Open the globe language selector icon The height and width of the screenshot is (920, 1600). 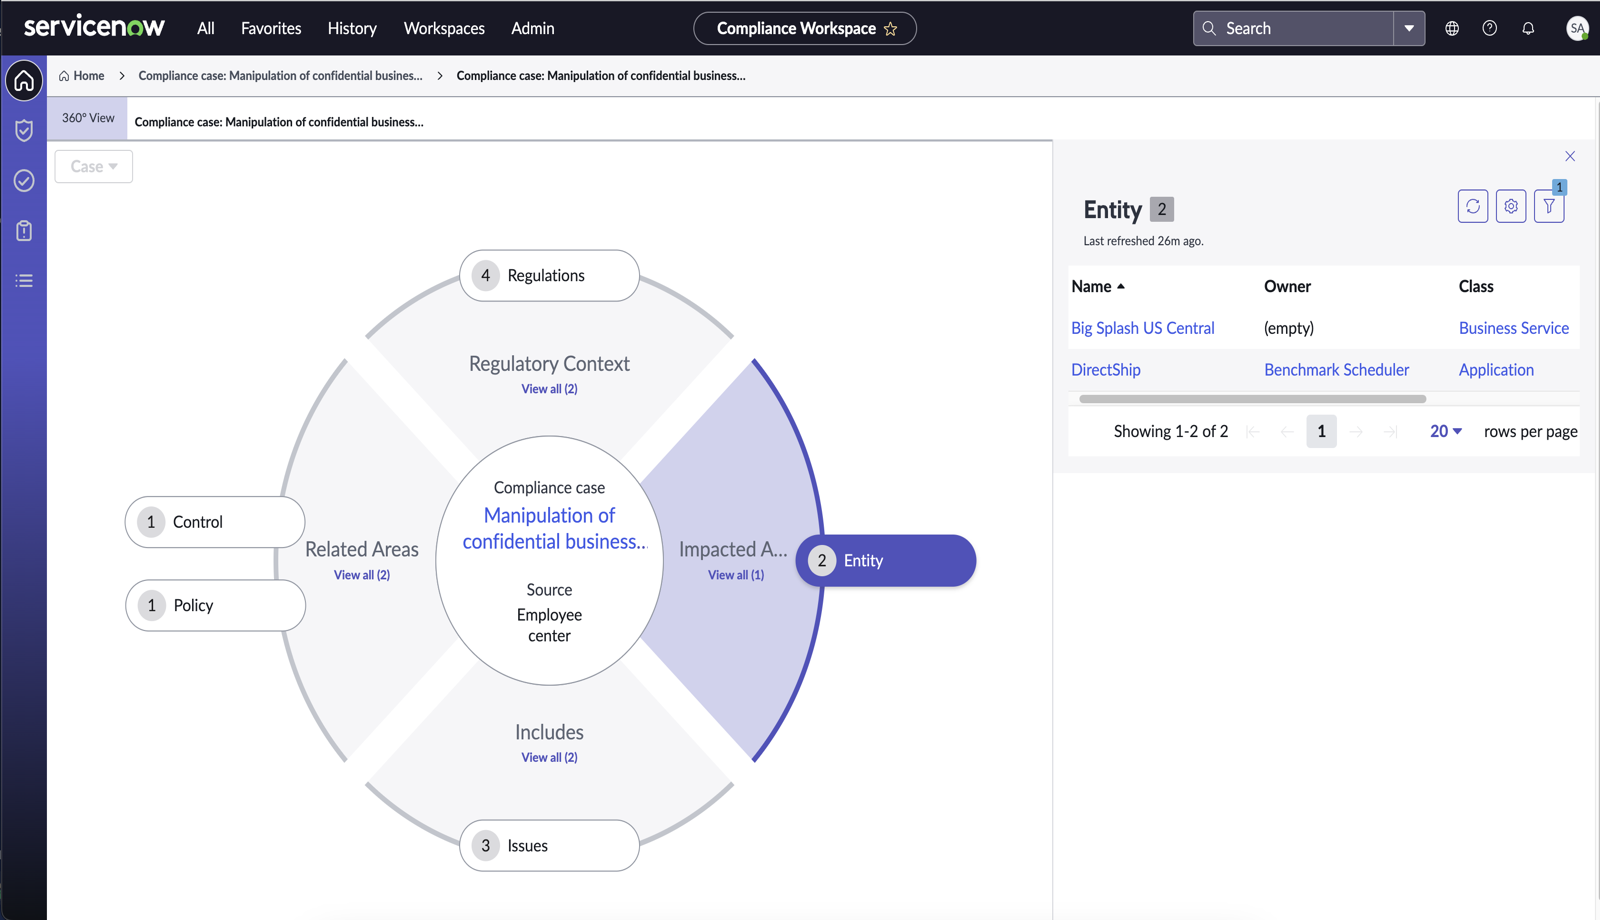coord(1452,29)
